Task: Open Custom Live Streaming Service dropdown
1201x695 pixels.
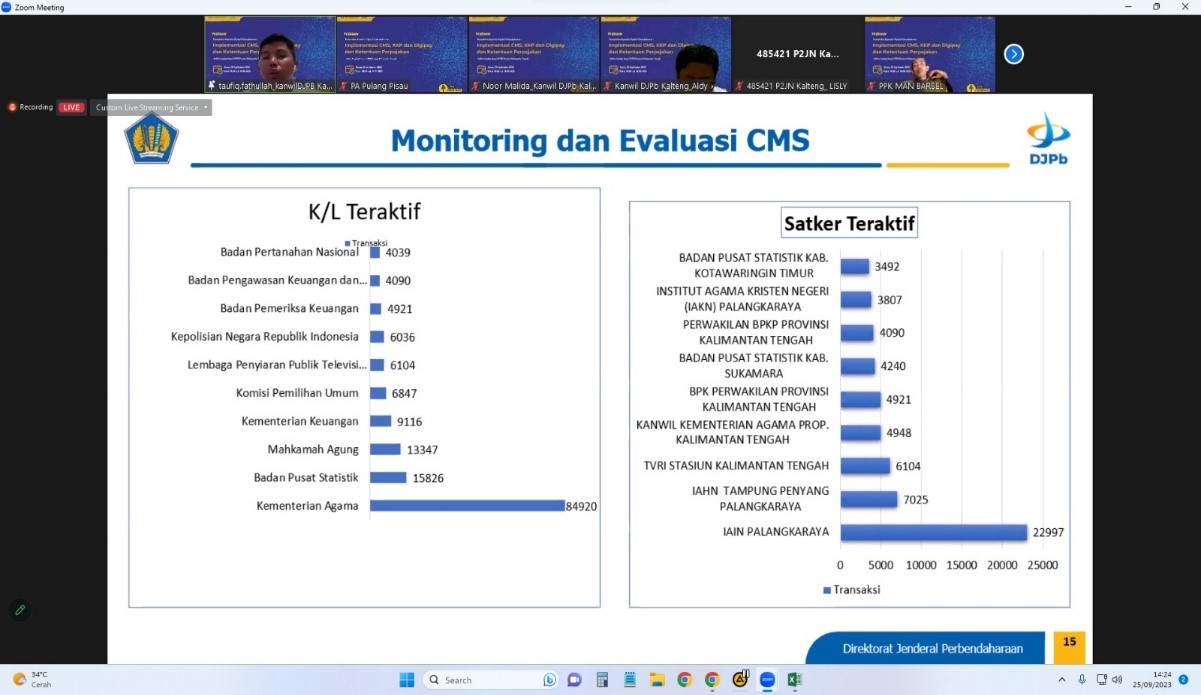Action: click(x=151, y=107)
